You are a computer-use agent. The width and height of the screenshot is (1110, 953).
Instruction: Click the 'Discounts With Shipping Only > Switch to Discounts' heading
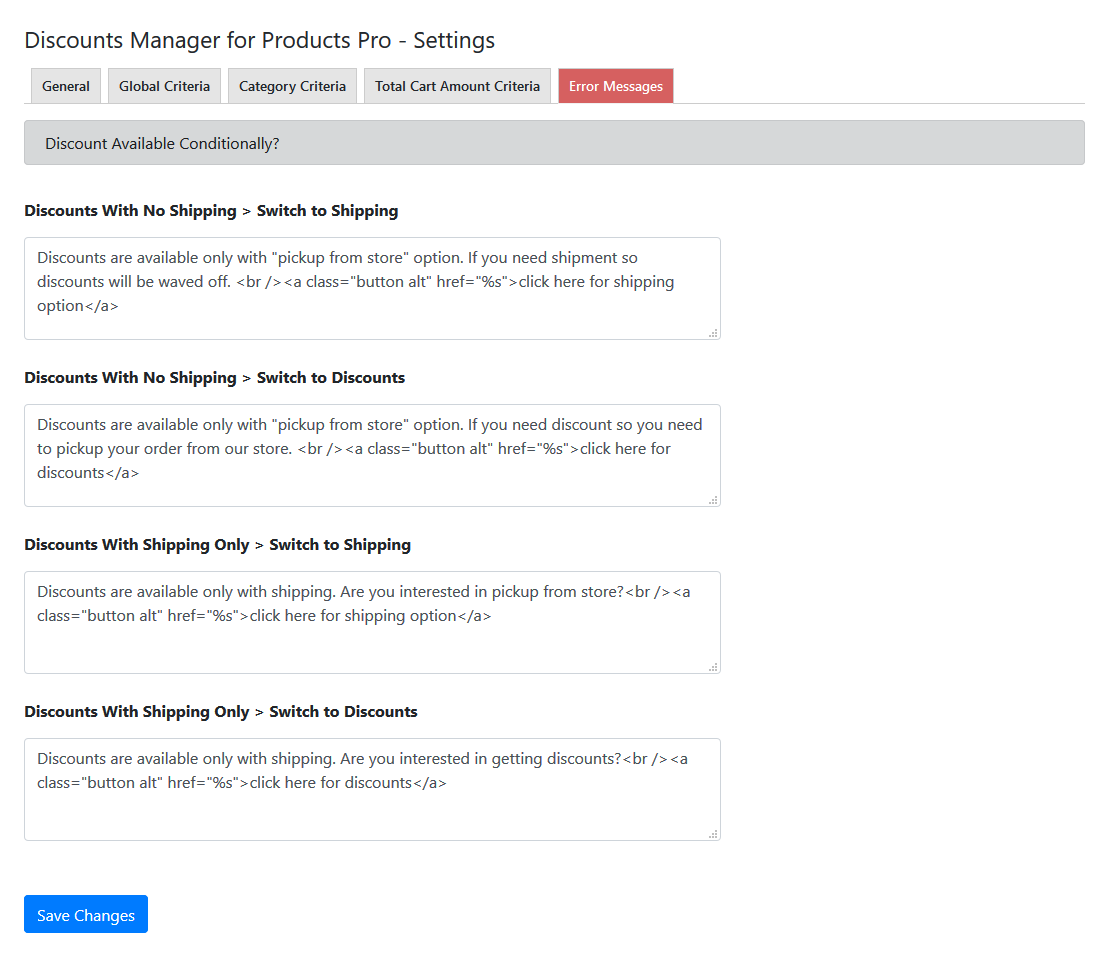(221, 712)
